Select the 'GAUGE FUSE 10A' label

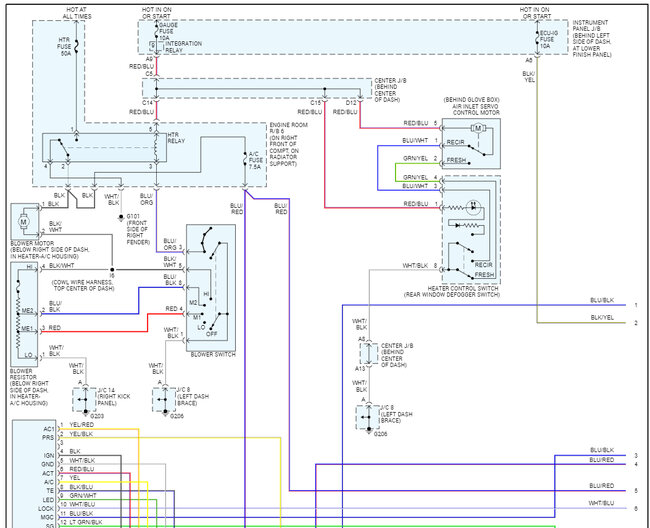coord(168,31)
